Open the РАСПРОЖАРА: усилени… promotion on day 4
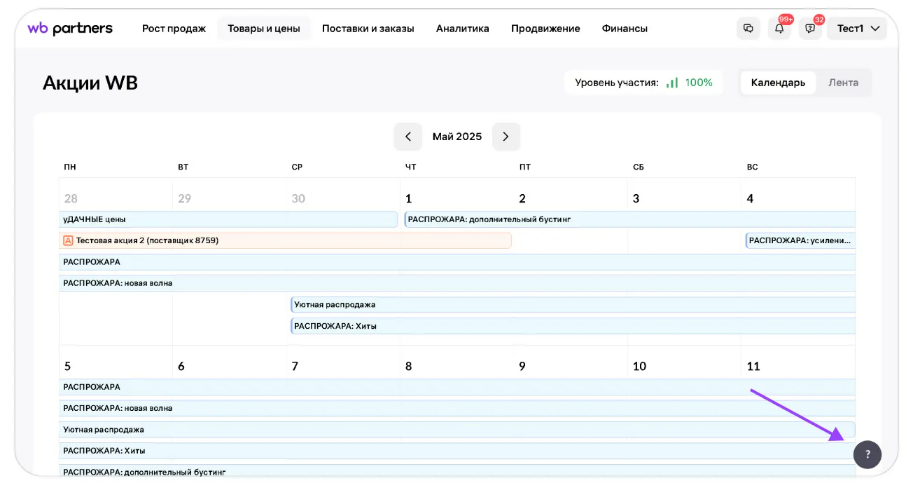This screenshot has width=912, height=486. click(x=800, y=240)
